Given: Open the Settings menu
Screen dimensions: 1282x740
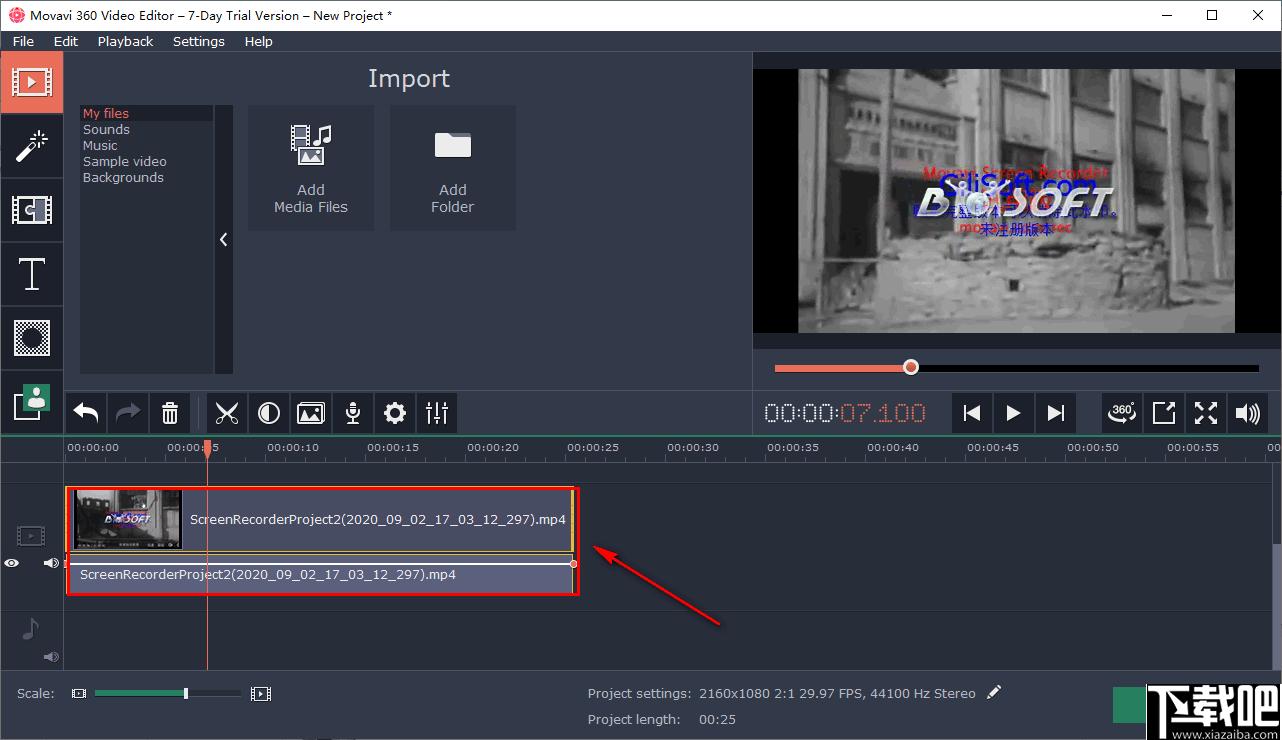Looking at the screenshot, I should click(x=198, y=41).
